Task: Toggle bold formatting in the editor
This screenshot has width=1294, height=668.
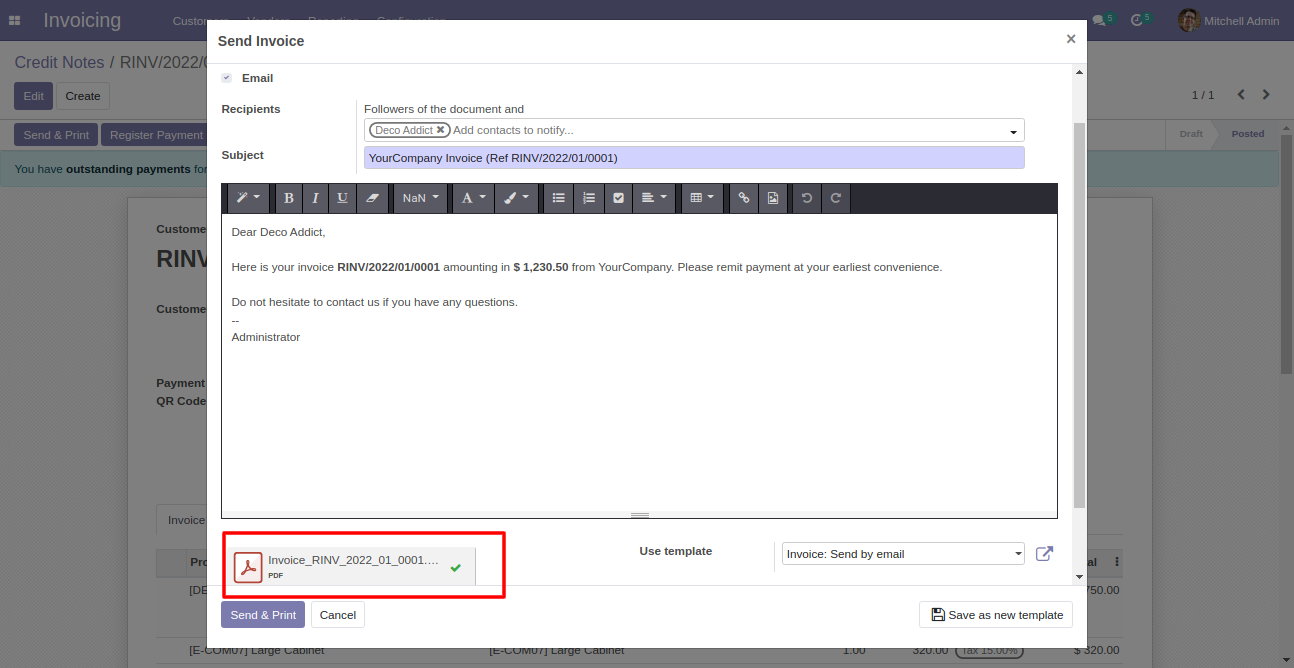Action: pos(289,198)
